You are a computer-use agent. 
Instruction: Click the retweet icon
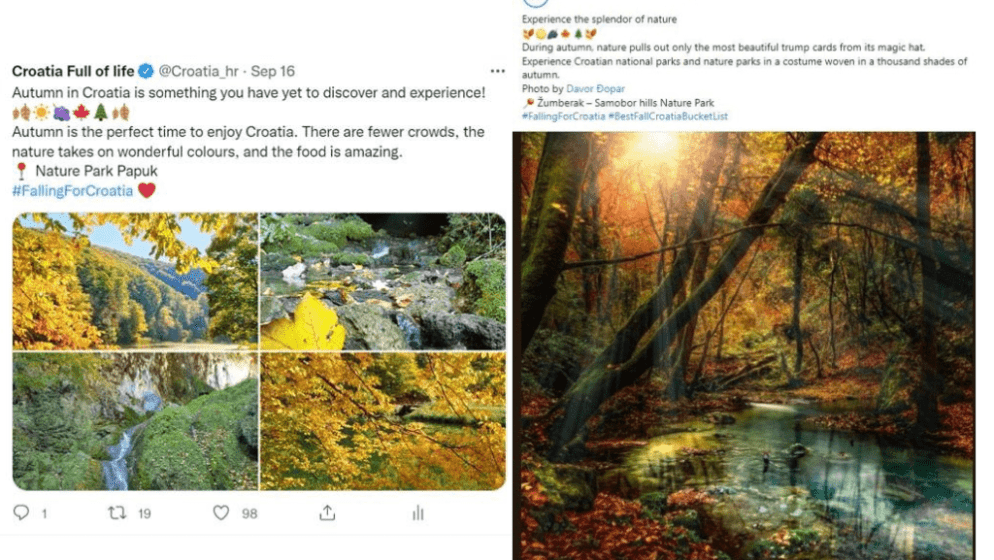pos(116,513)
